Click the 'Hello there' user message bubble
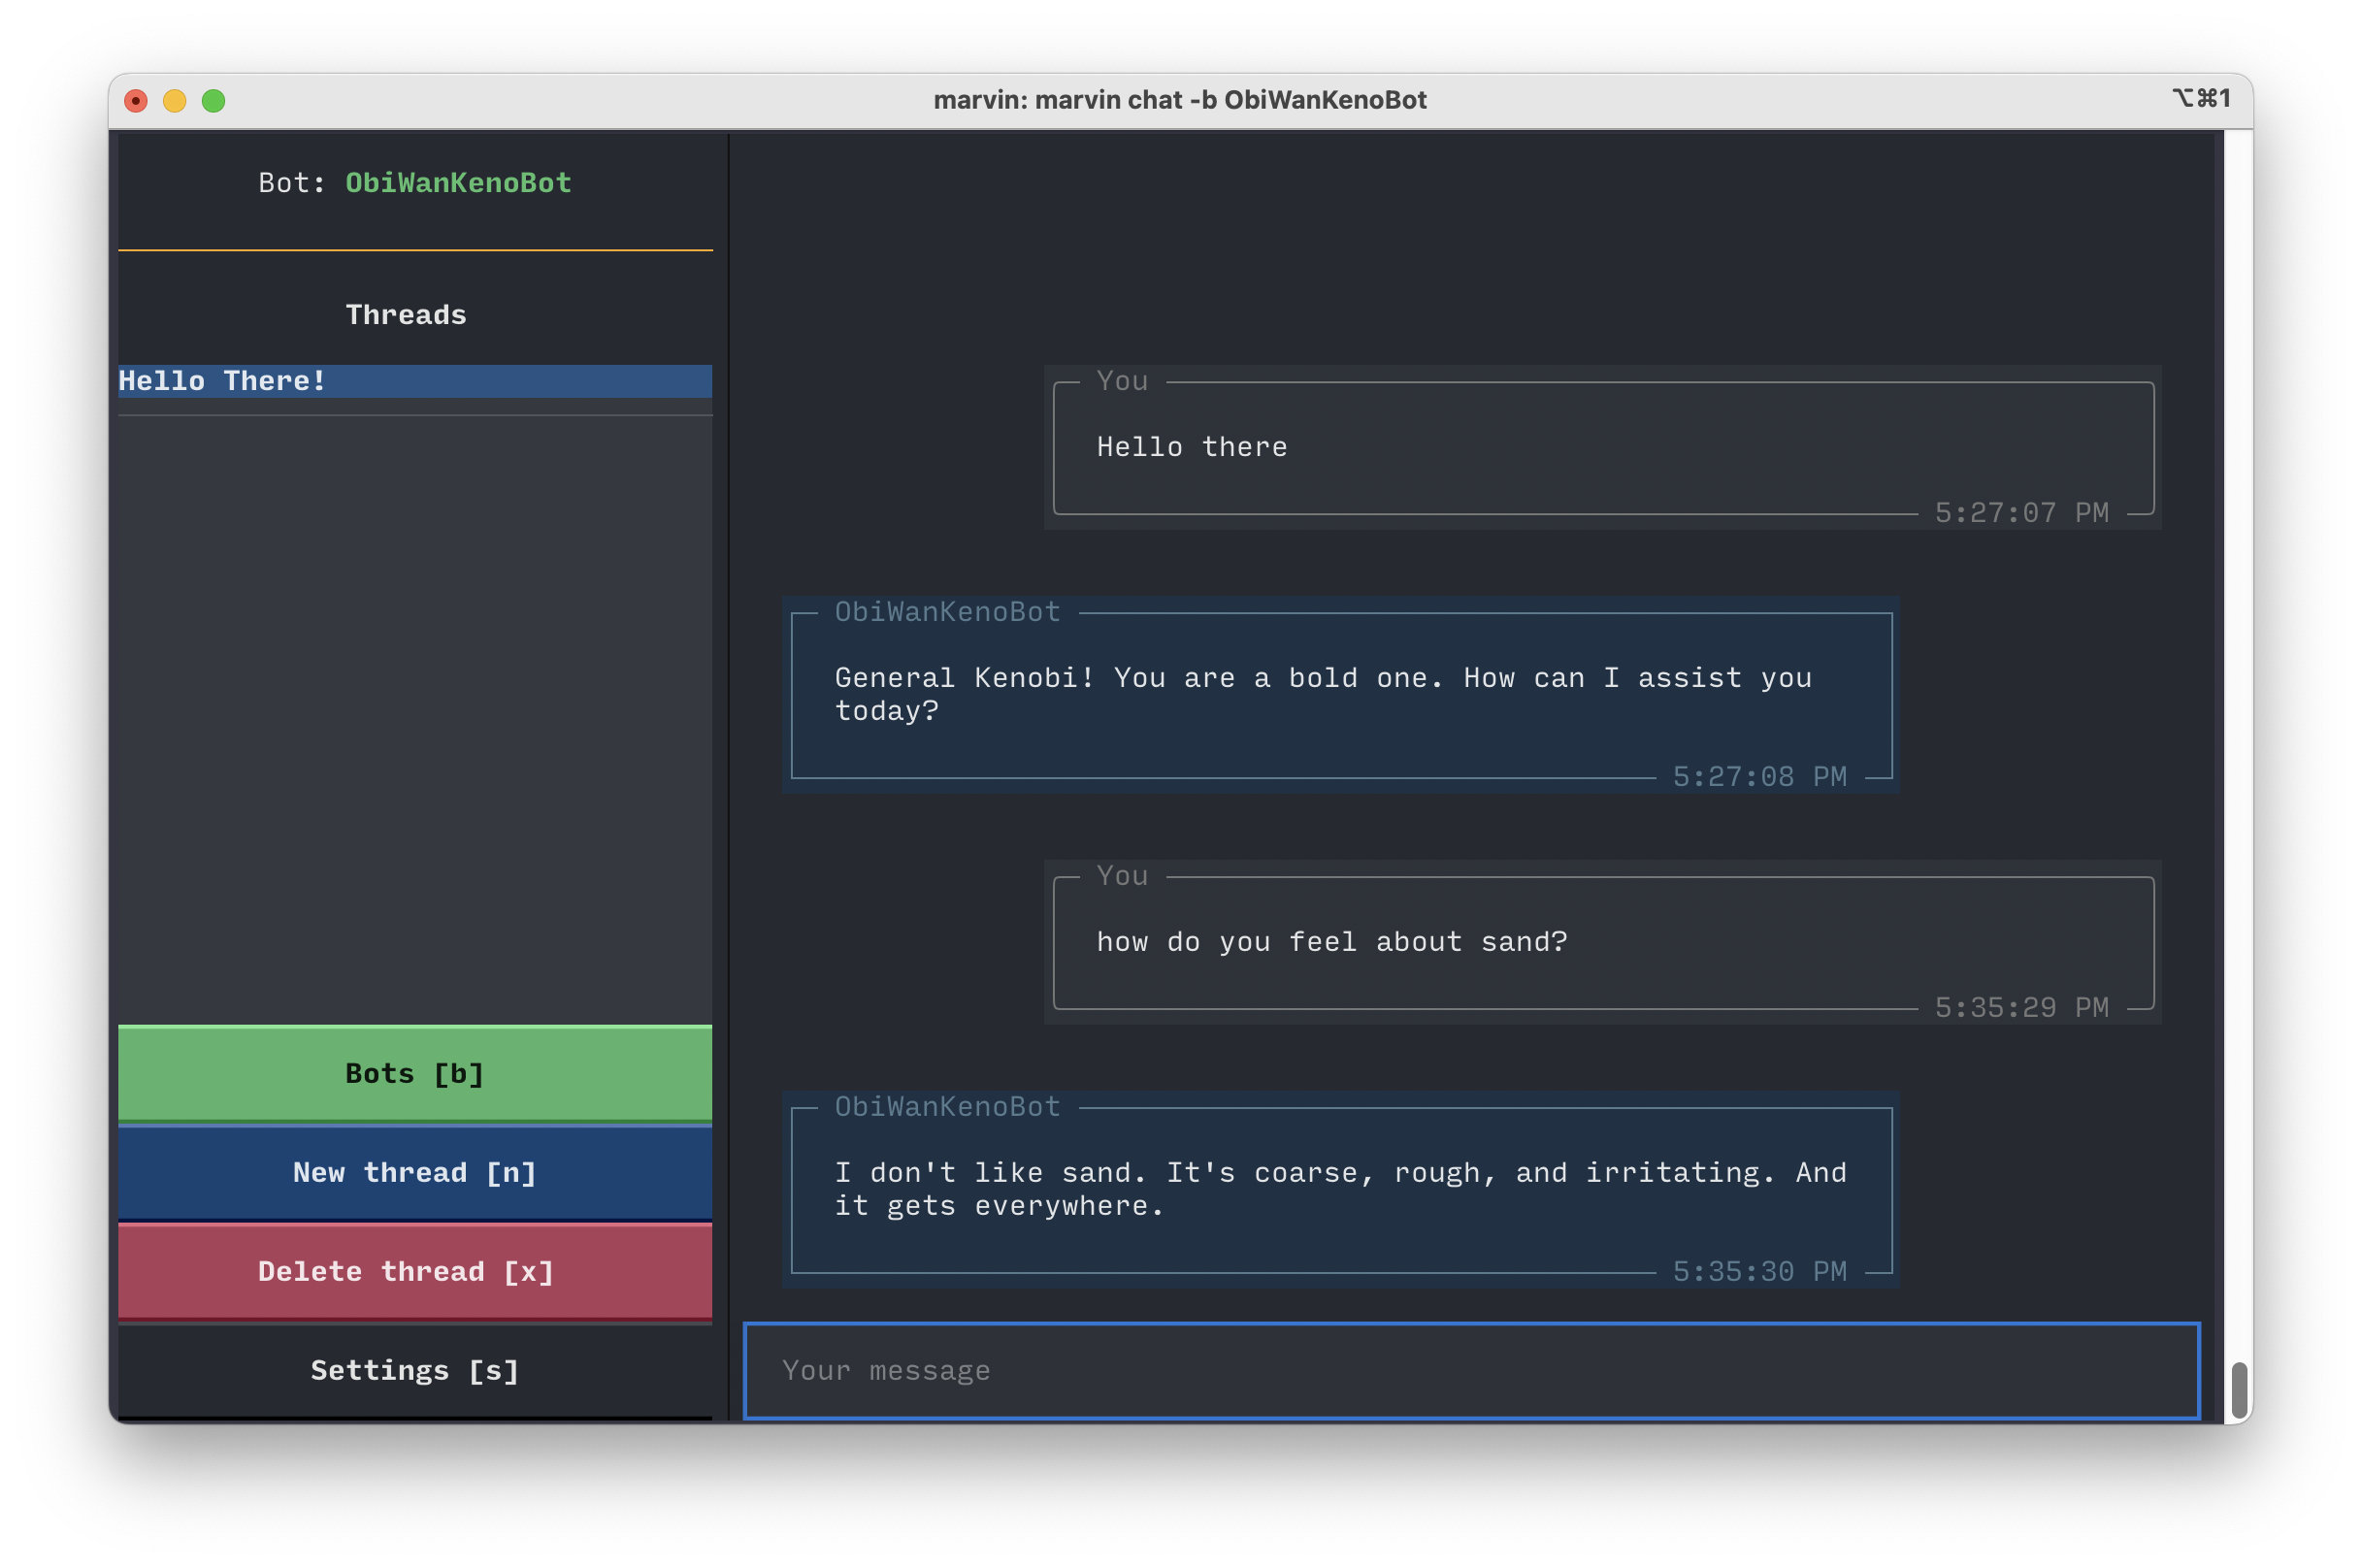Image resolution: width=2362 pixels, height=1568 pixels. 1602,447
